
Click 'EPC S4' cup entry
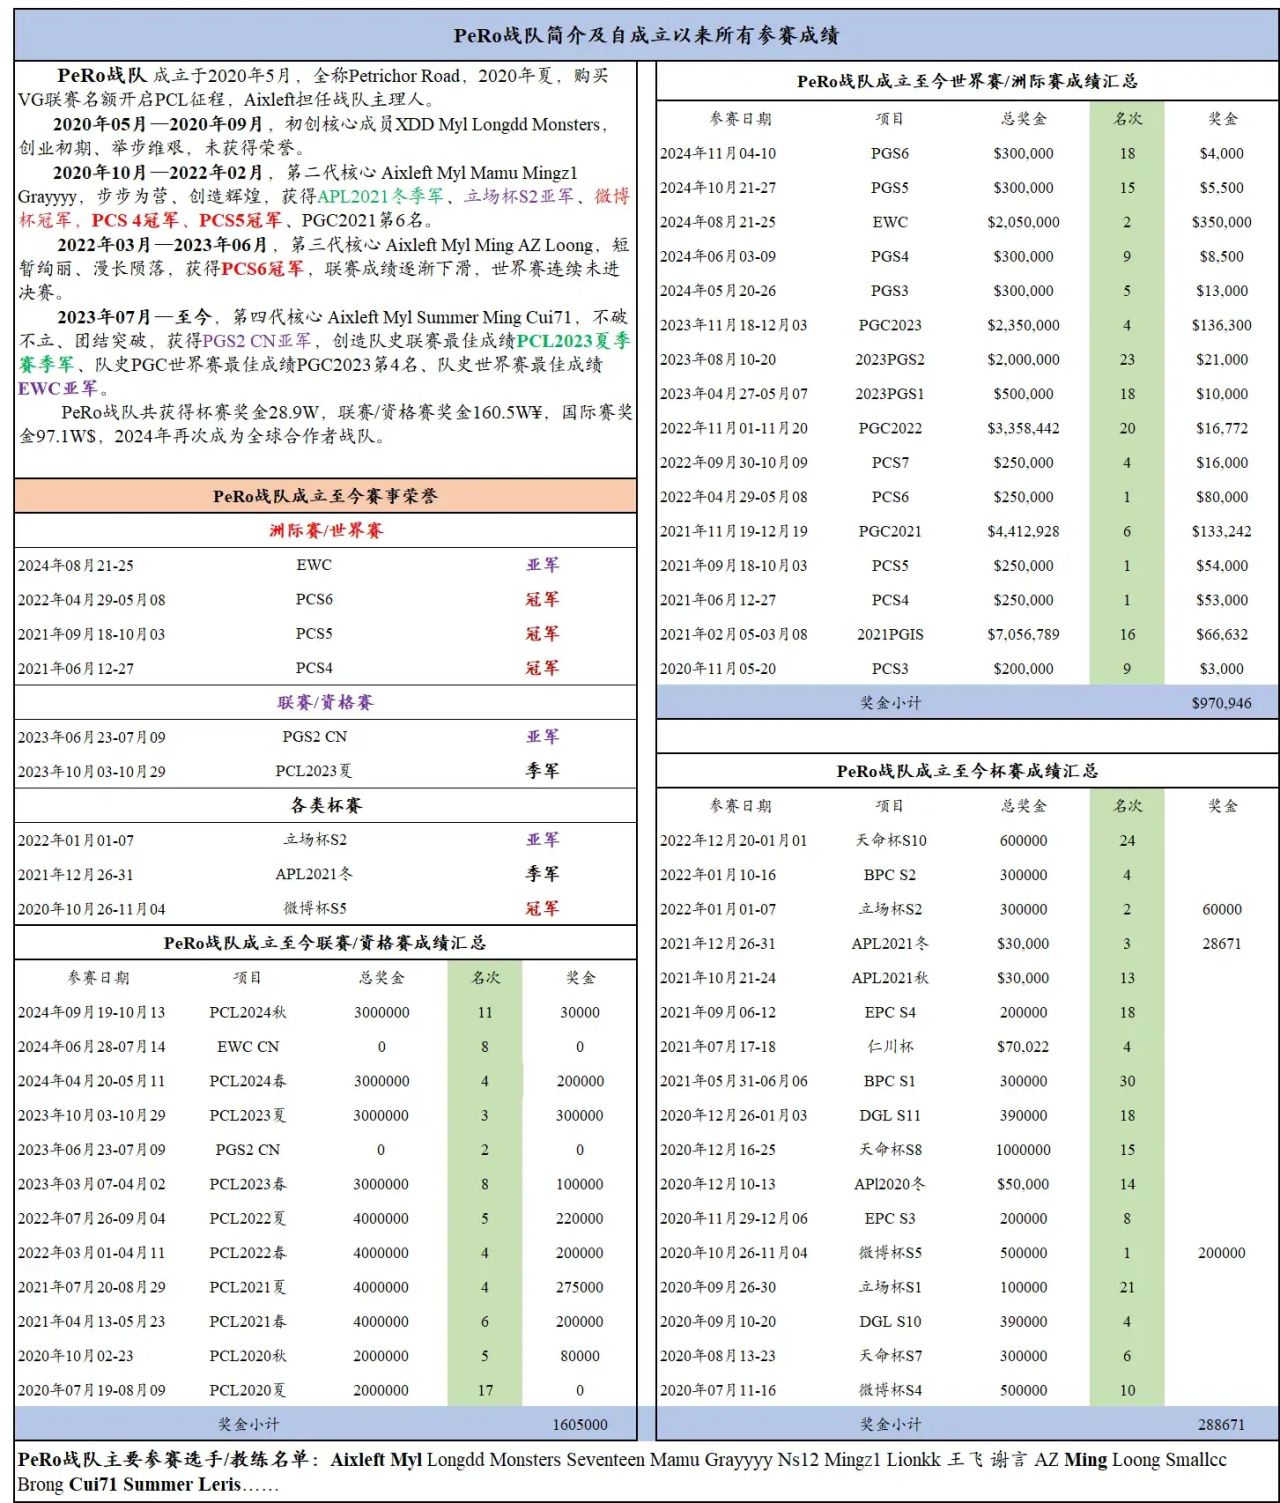(890, 1012)
